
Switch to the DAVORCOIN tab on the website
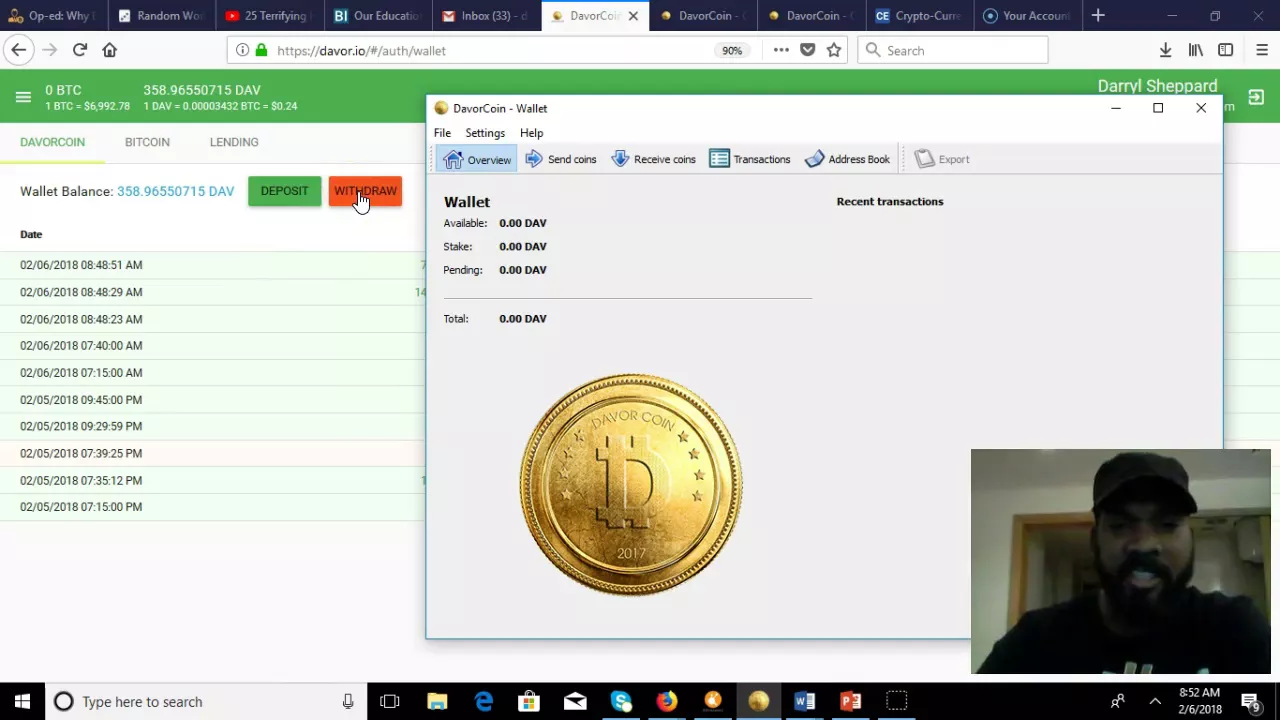[52, 142]
